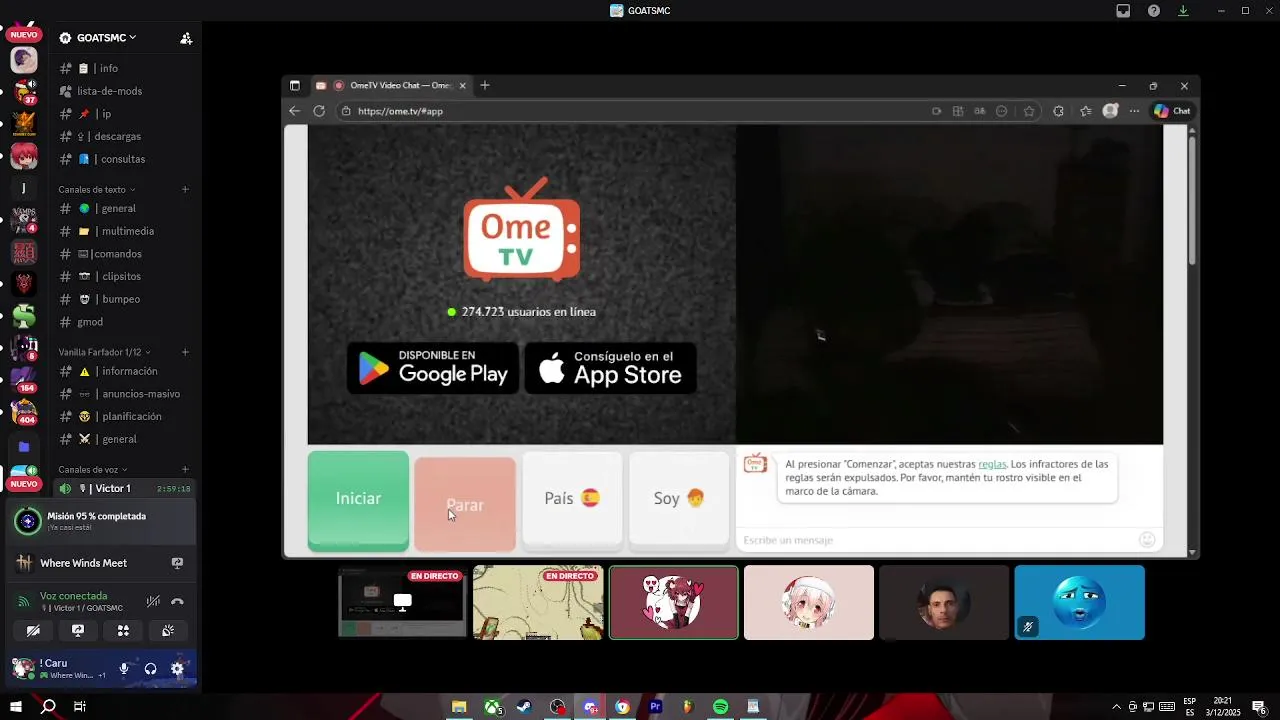
Task: Open the browser extensions puzzle icon
Action: coord(1059,111)
